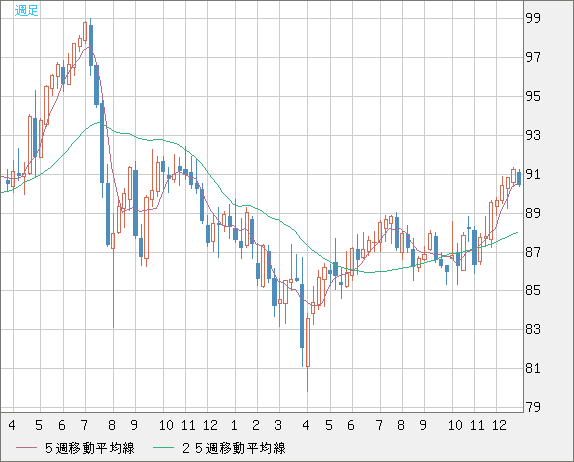This screenshot has width=574, height=462.
Task: Click the 週足 label in the chart corner
Action: click(26, 10)
